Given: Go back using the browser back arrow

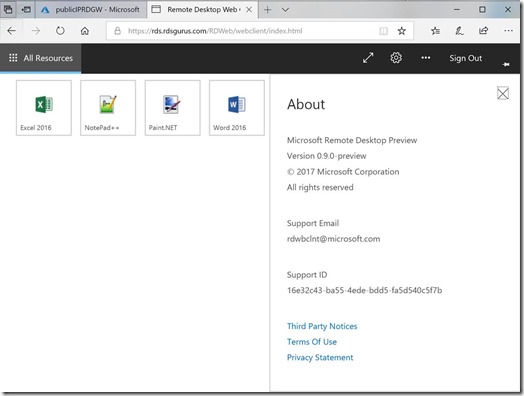Looking at the screenshot, I should [x=12, y=31].
